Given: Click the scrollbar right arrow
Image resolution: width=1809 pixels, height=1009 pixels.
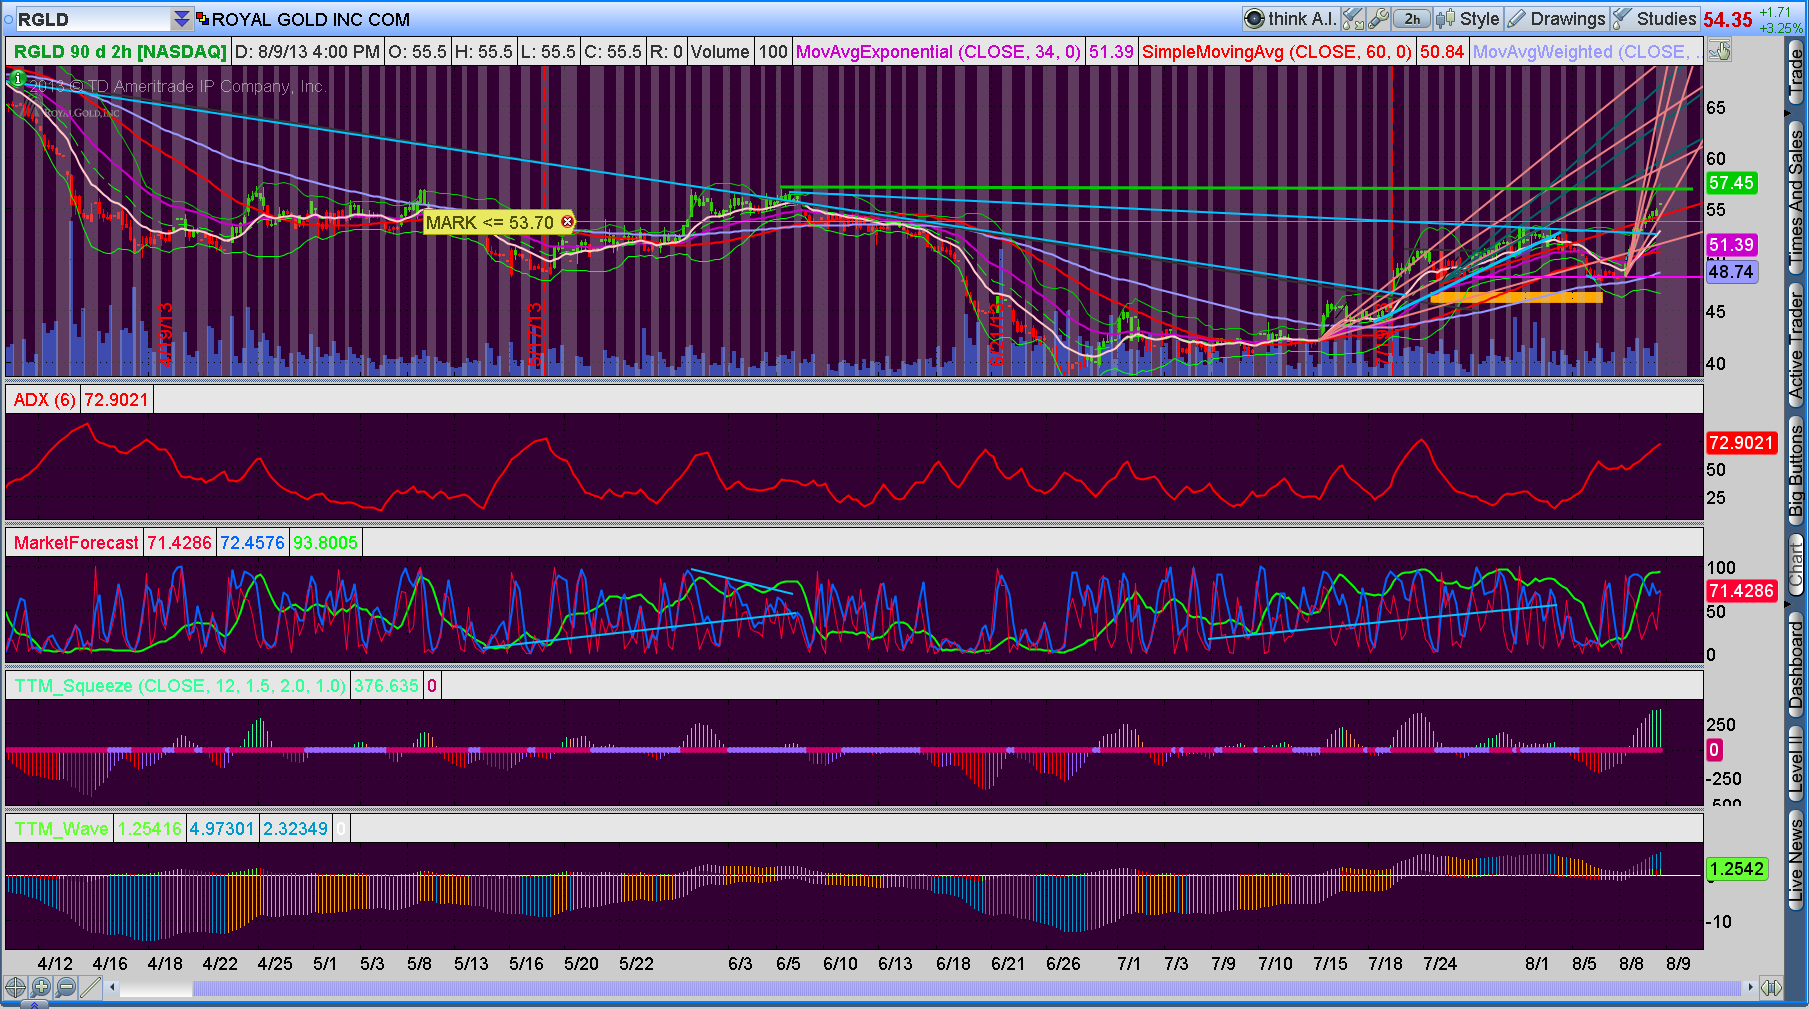Looking at the screenshot, I should pos(1750,988).
